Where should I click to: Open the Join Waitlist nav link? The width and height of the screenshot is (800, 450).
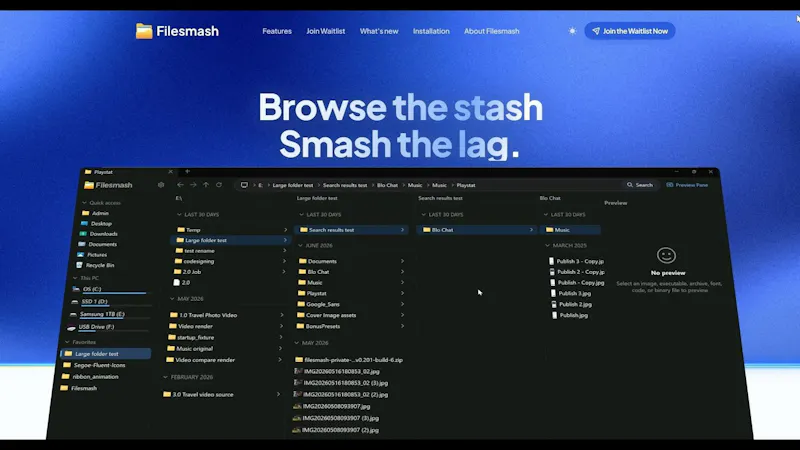click(326, 31)
